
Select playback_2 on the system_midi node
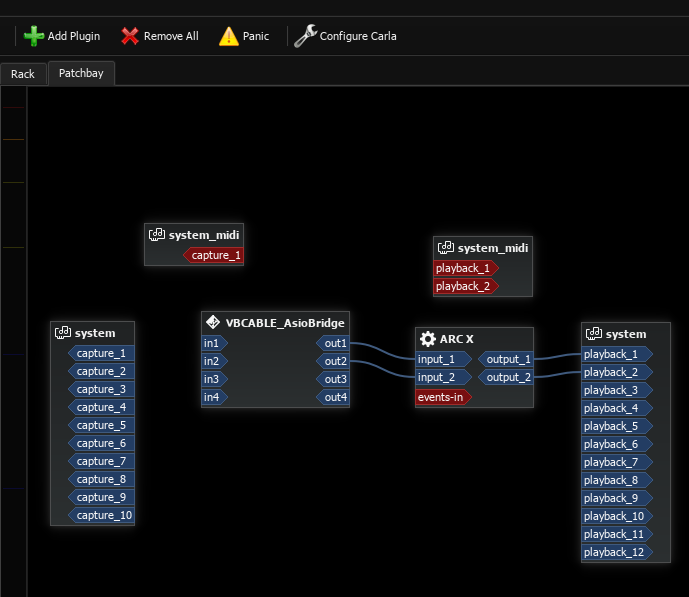(x=462, y=286)
